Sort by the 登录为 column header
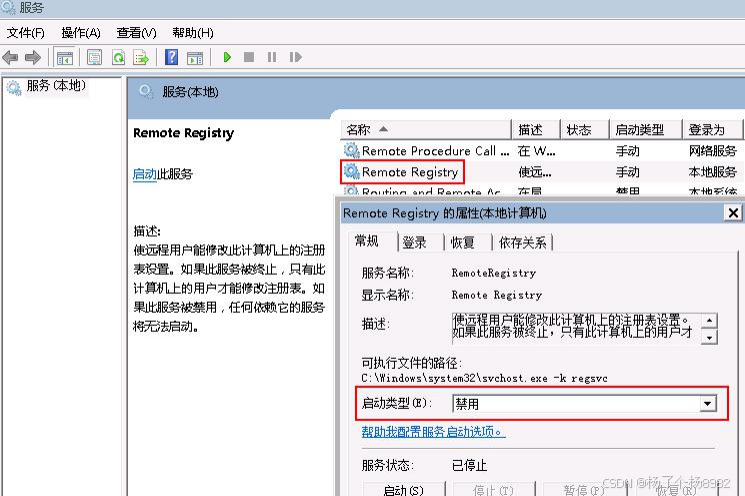 coord(712,129)
